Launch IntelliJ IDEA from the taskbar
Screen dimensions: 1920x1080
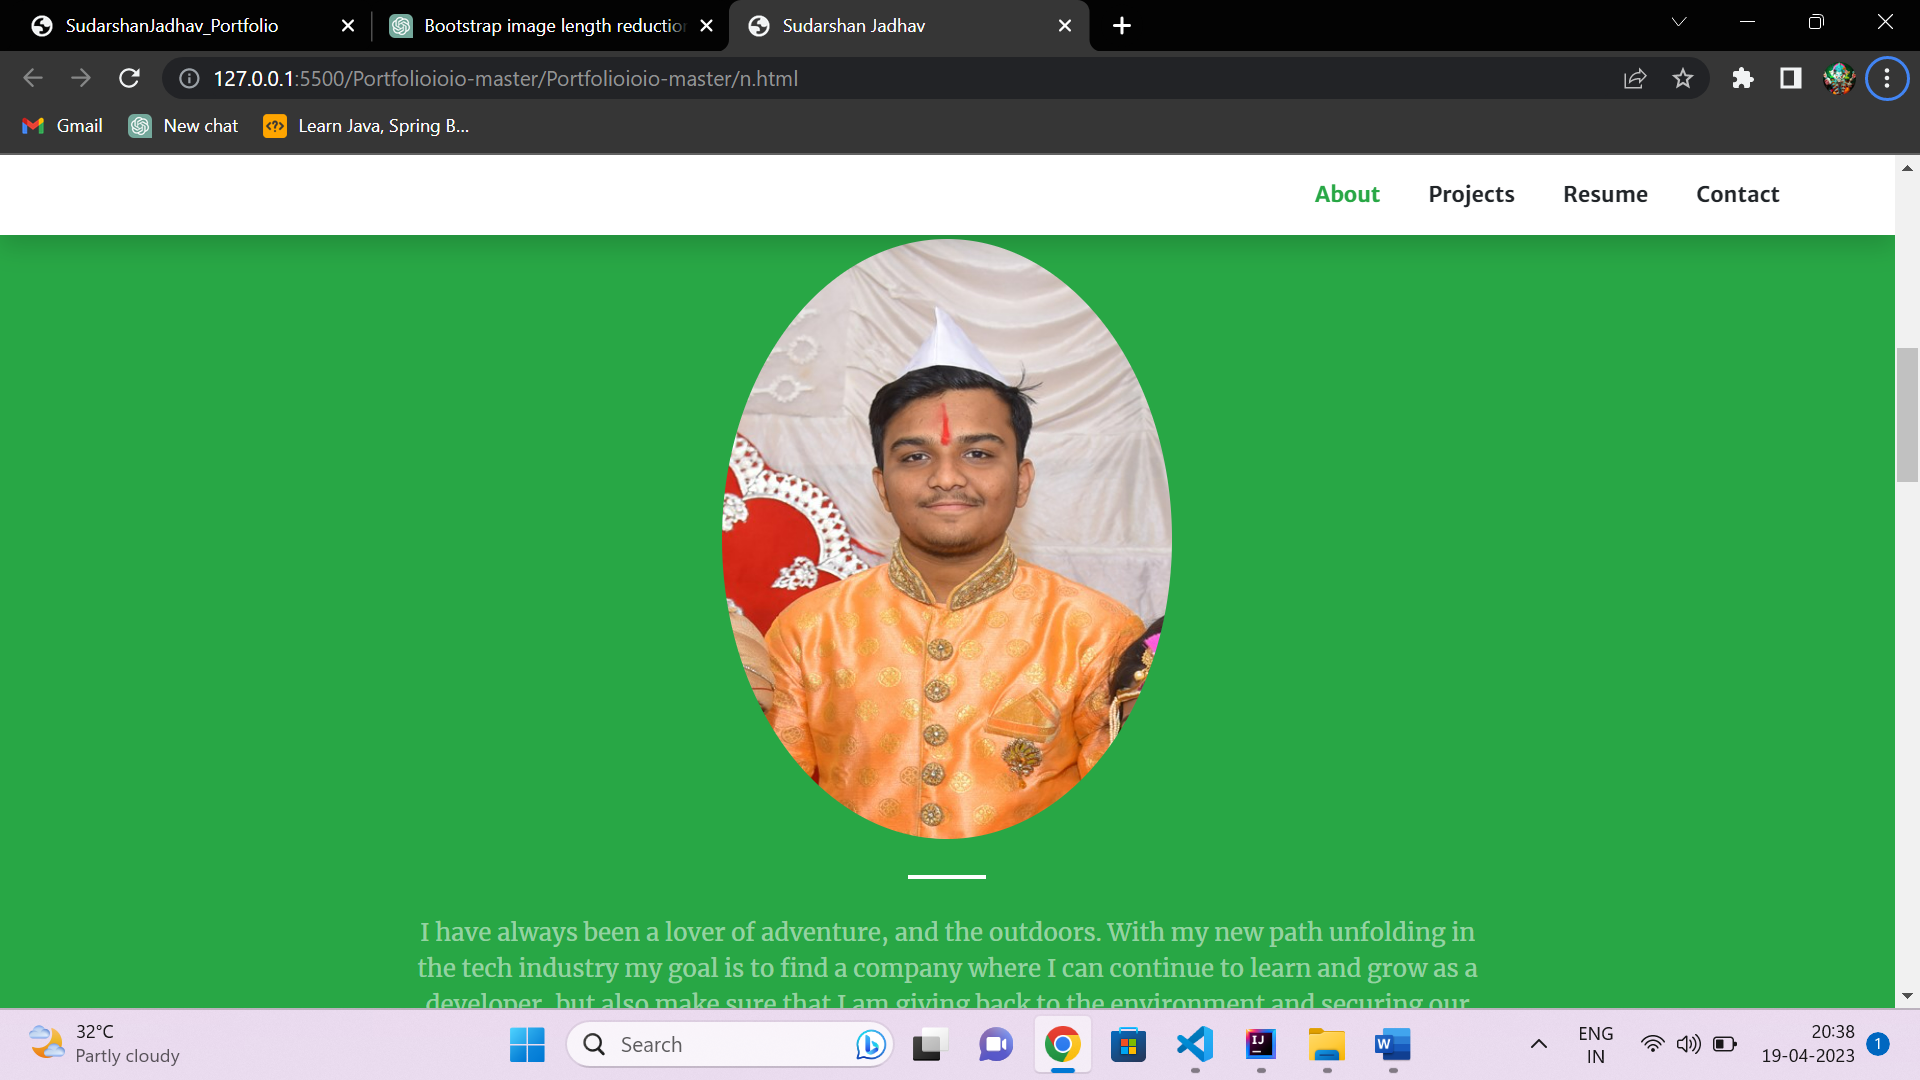click(1260, 1044)
